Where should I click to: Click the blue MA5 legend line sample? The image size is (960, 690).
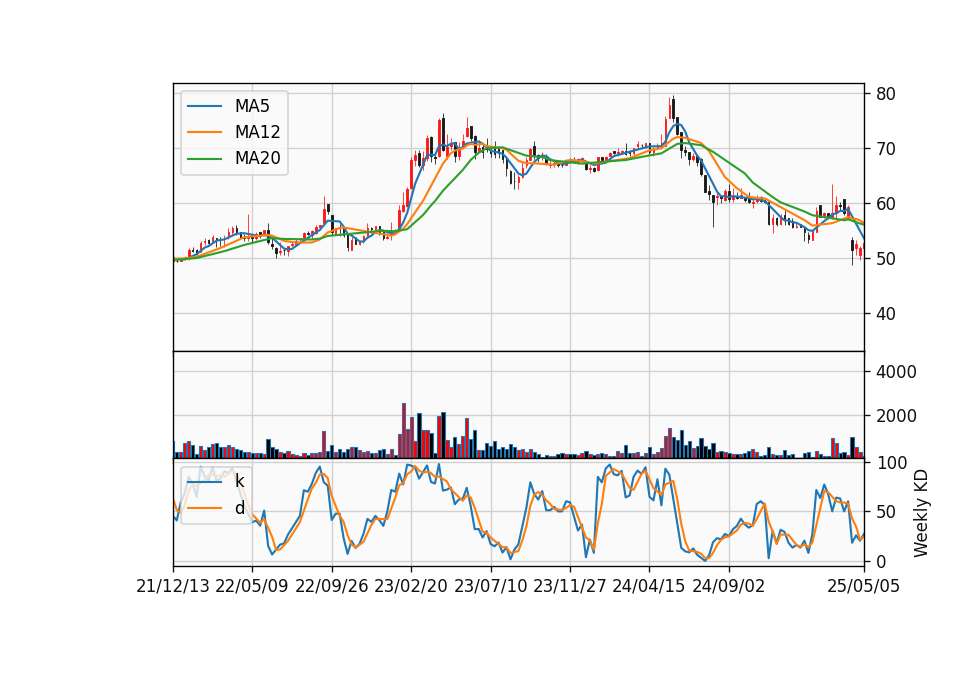pyautogui.click(x=204, y=106)
